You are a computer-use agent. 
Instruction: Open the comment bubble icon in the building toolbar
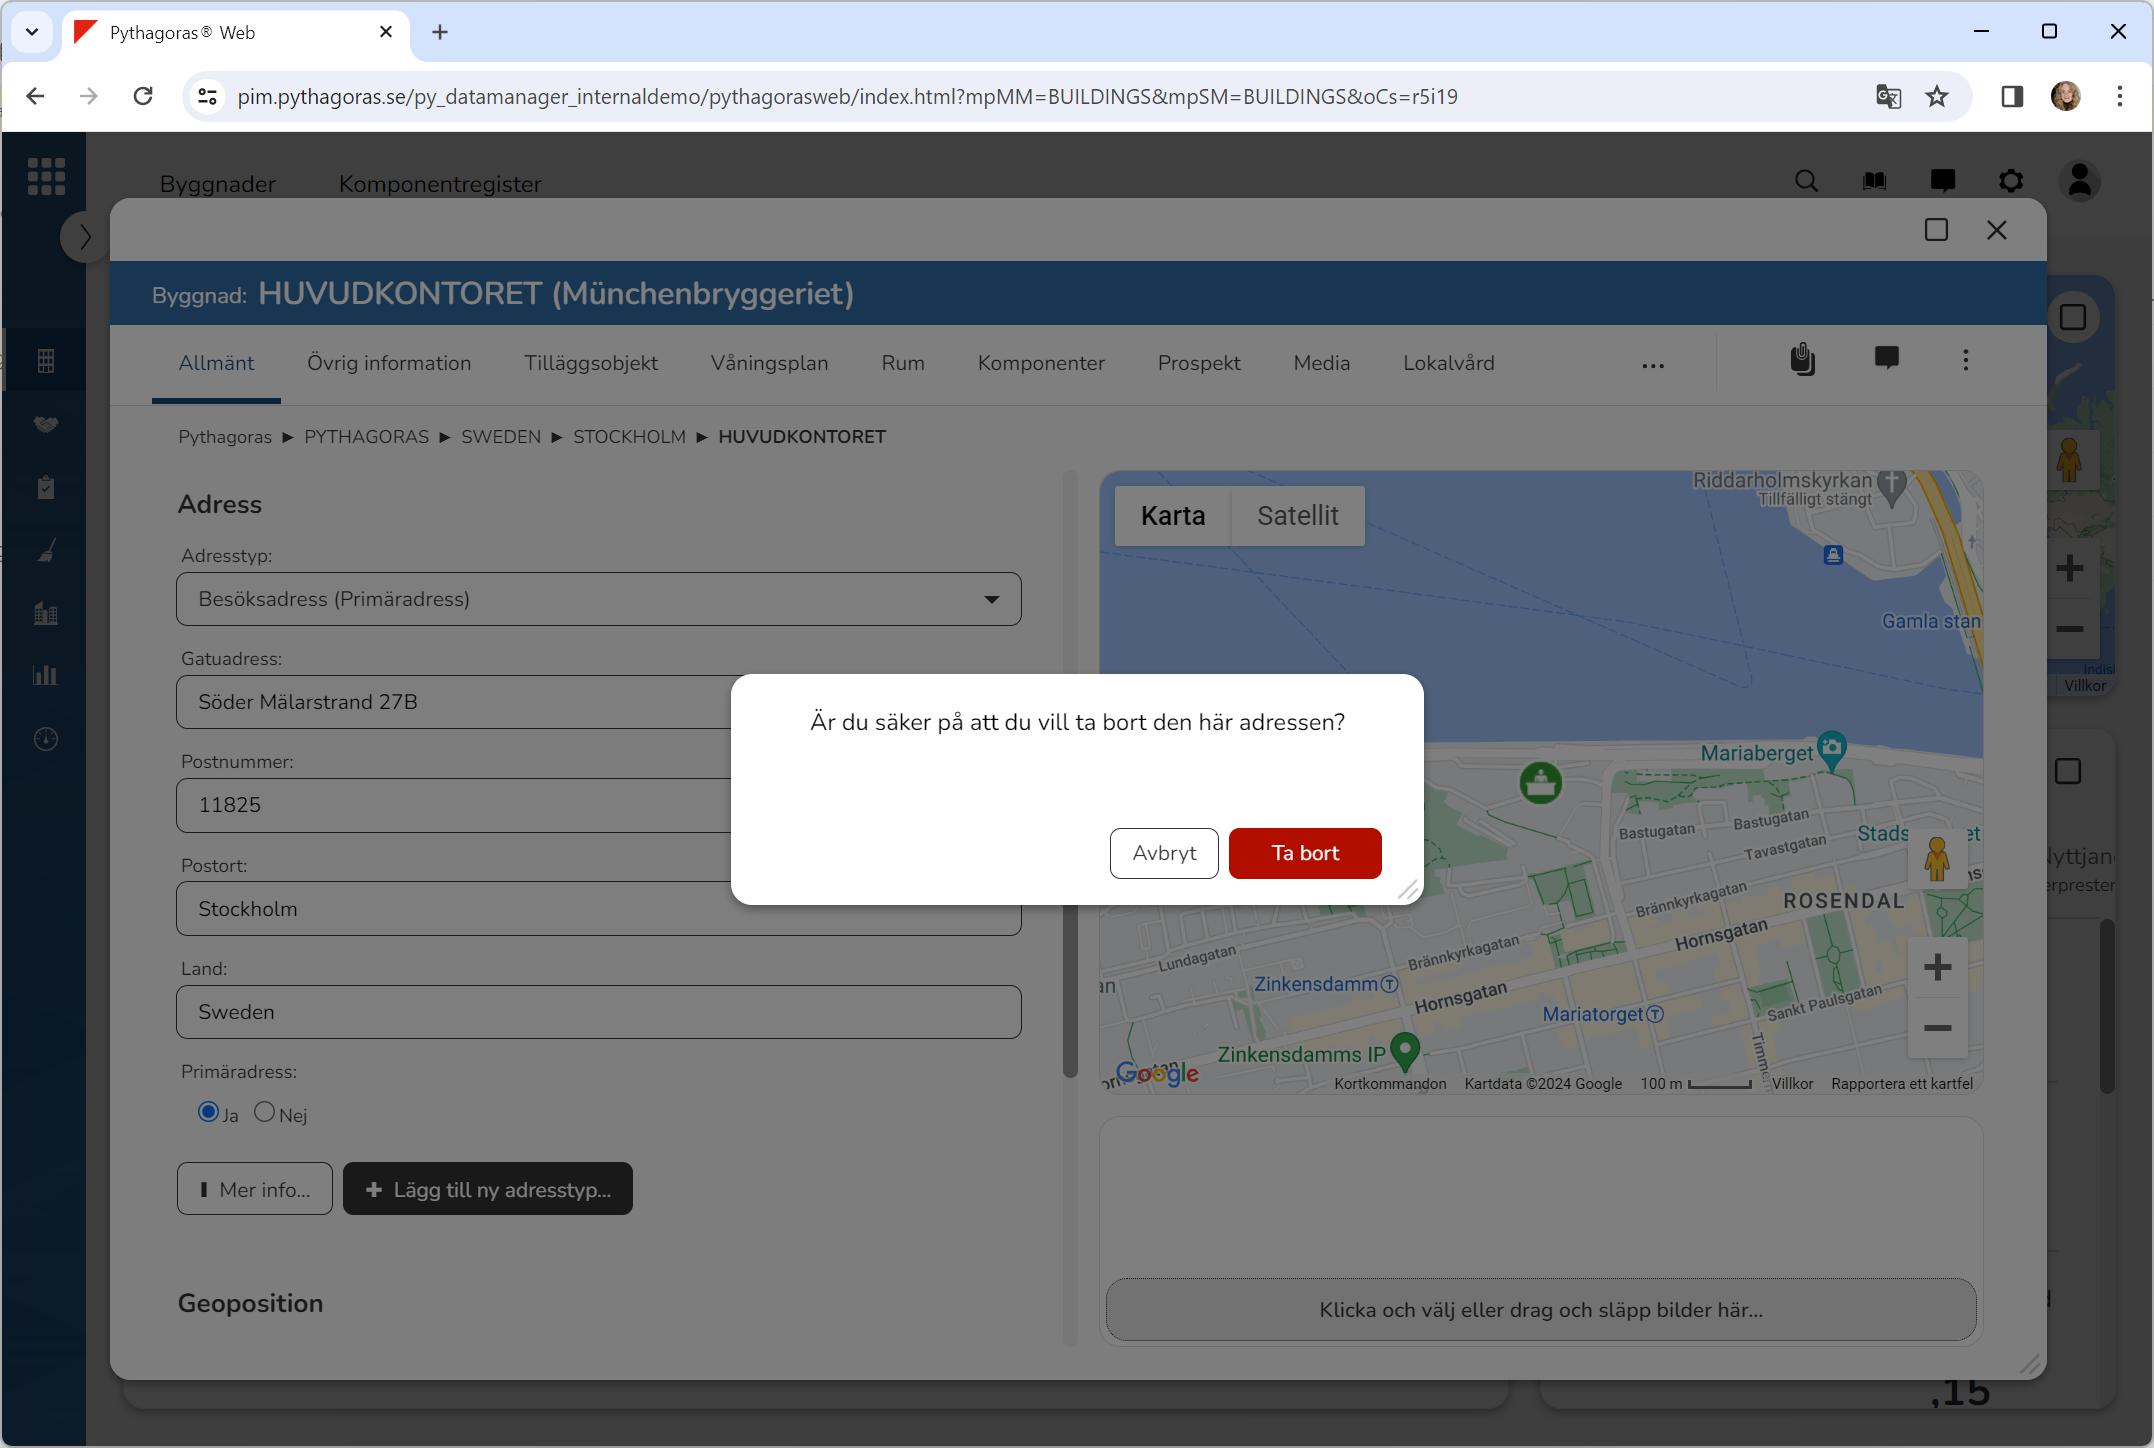click(1886, 359)
